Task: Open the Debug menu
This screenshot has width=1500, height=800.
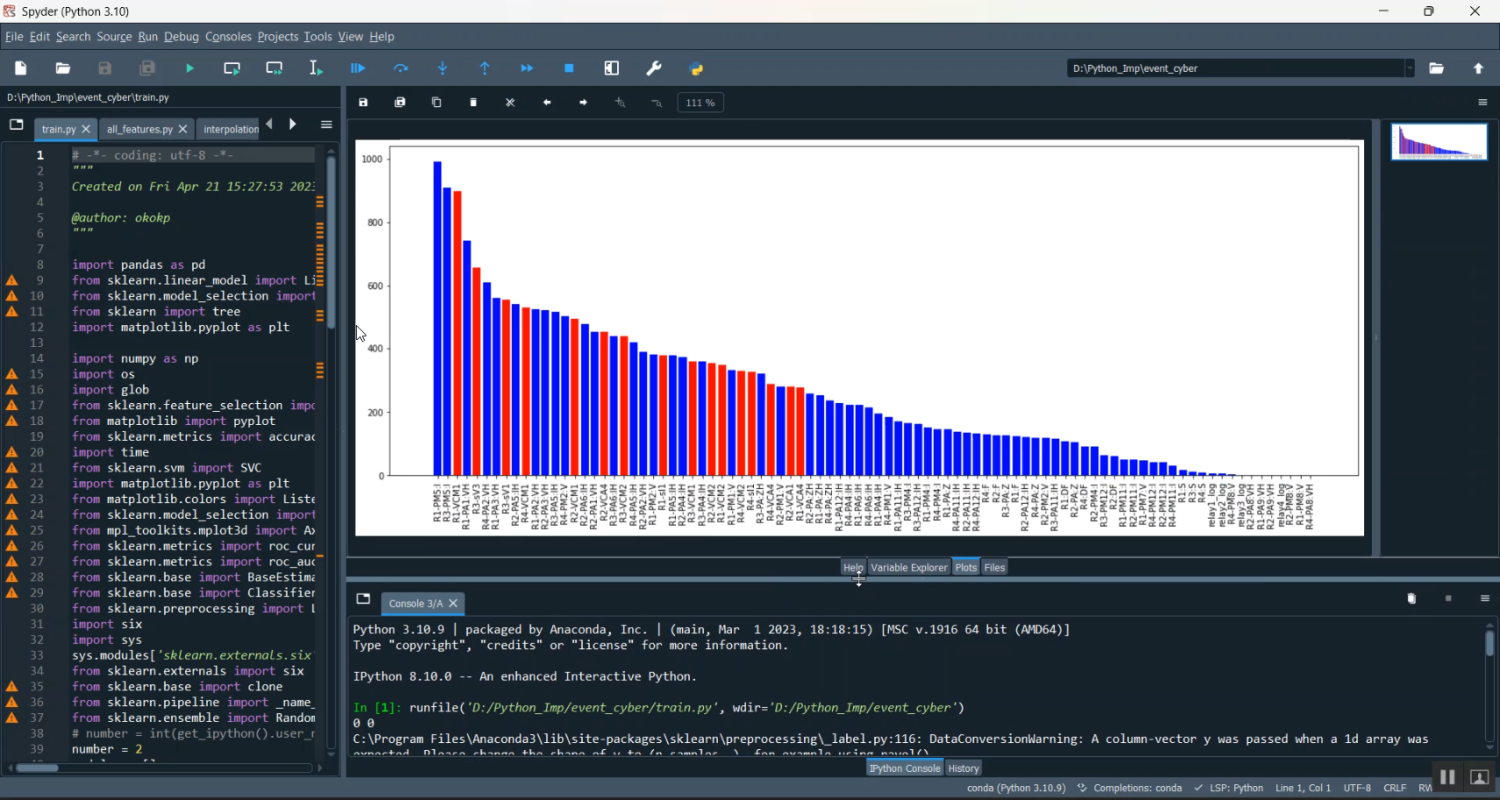Action: point(181,36)
